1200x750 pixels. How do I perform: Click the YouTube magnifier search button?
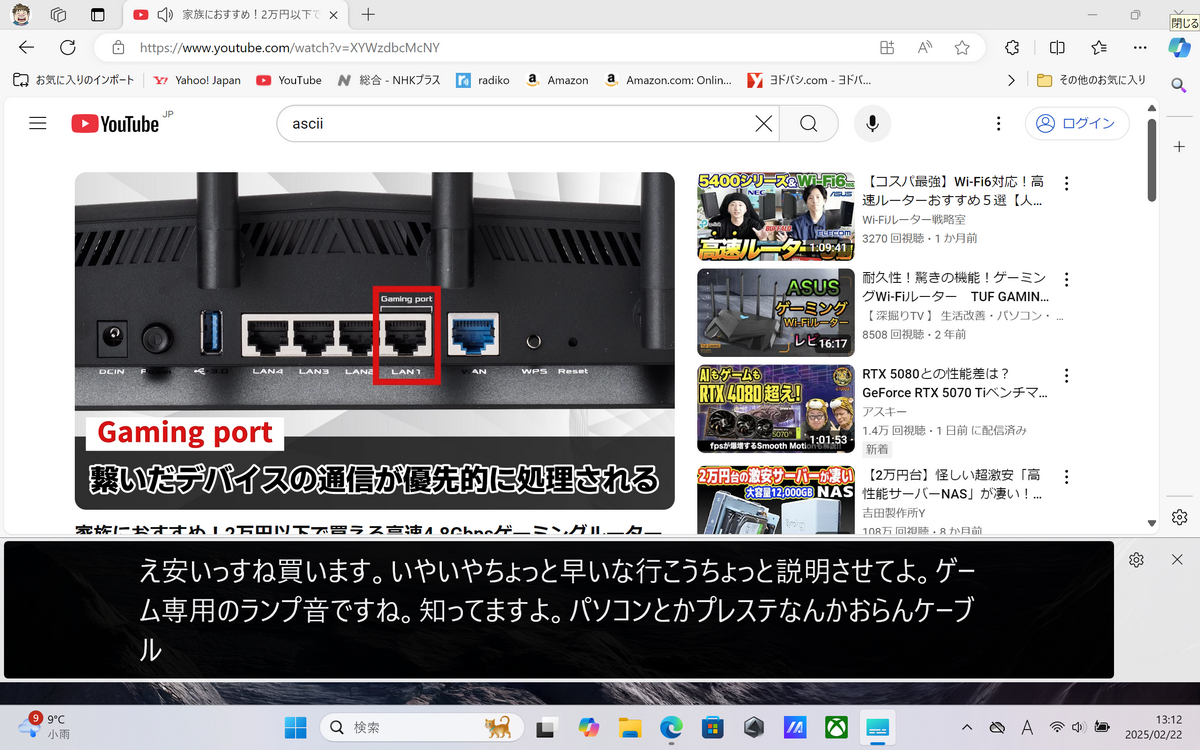(808, 124)
